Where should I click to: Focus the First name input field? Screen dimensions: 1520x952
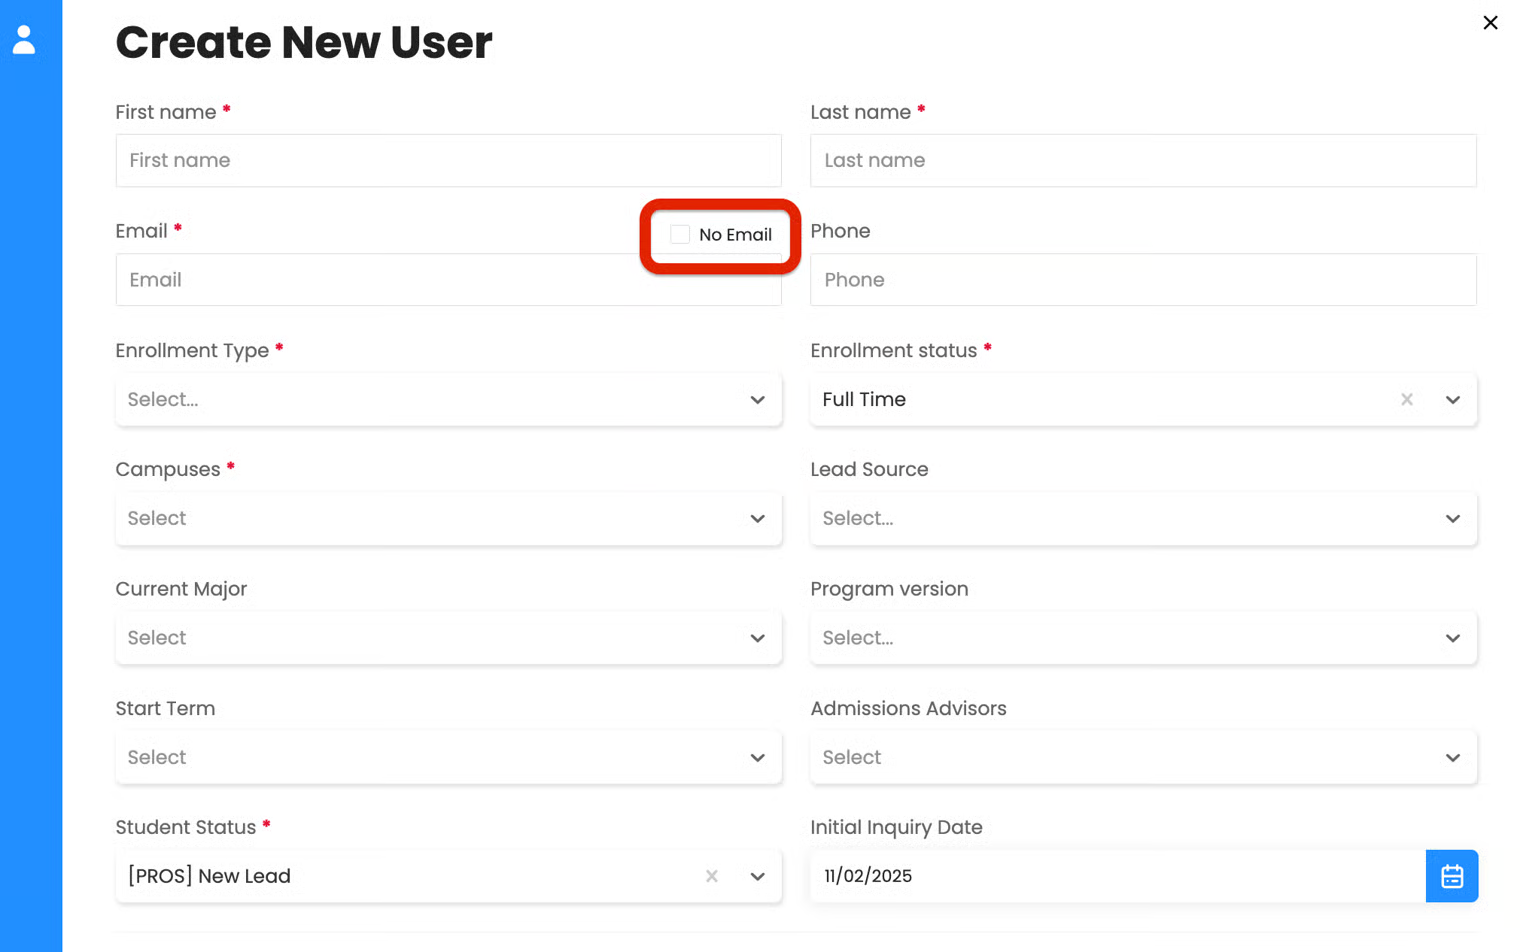448,161
